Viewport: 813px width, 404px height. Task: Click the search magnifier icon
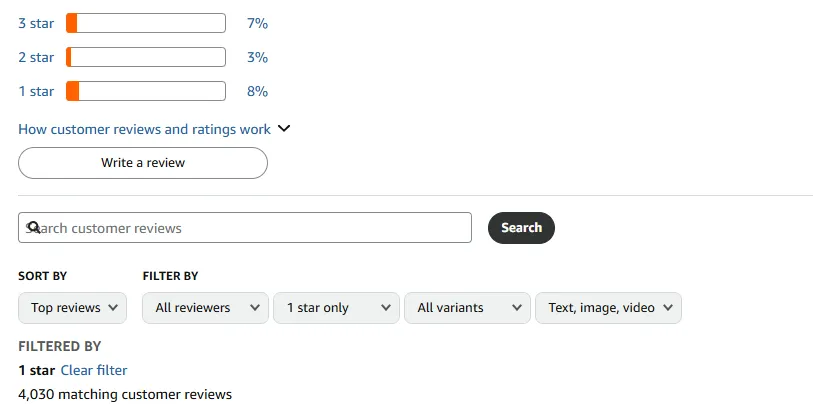pos(33,228)
